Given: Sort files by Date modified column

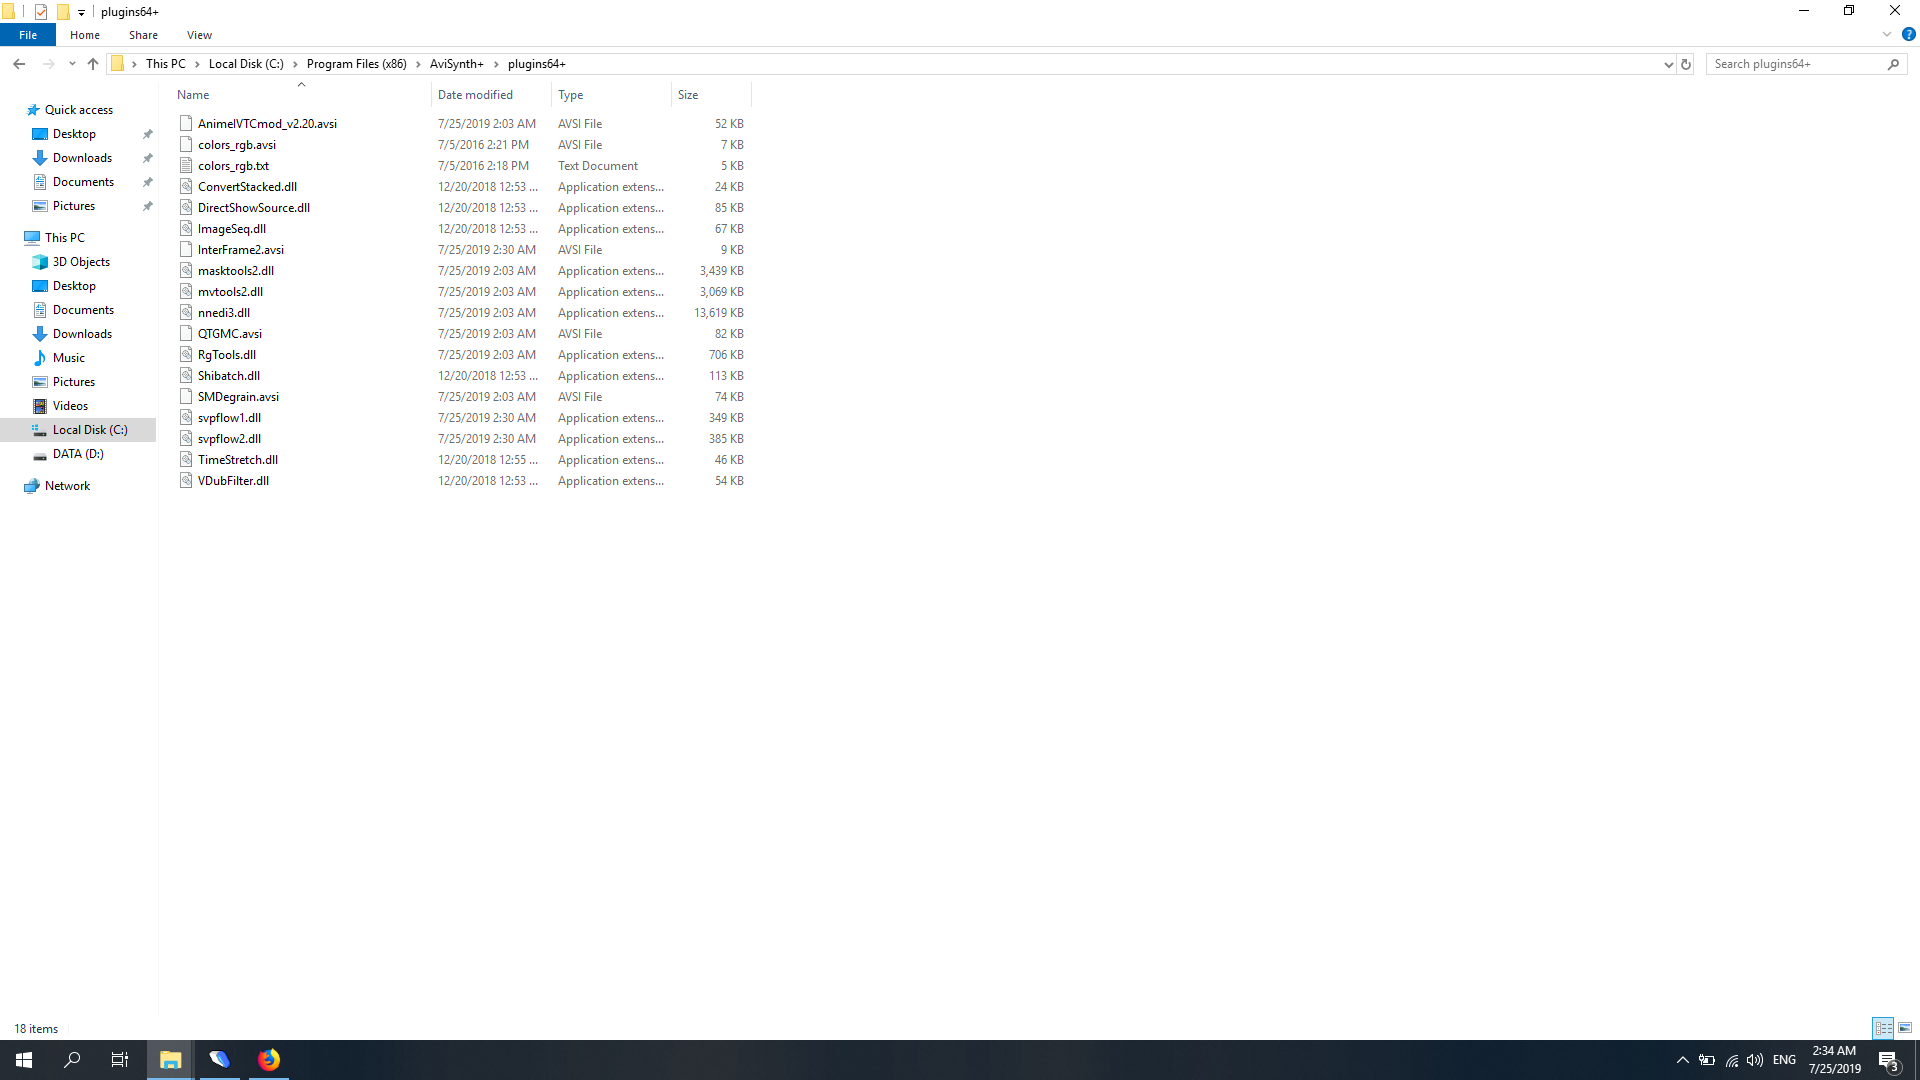Looking at the screenshot, I should pos(475,95).
